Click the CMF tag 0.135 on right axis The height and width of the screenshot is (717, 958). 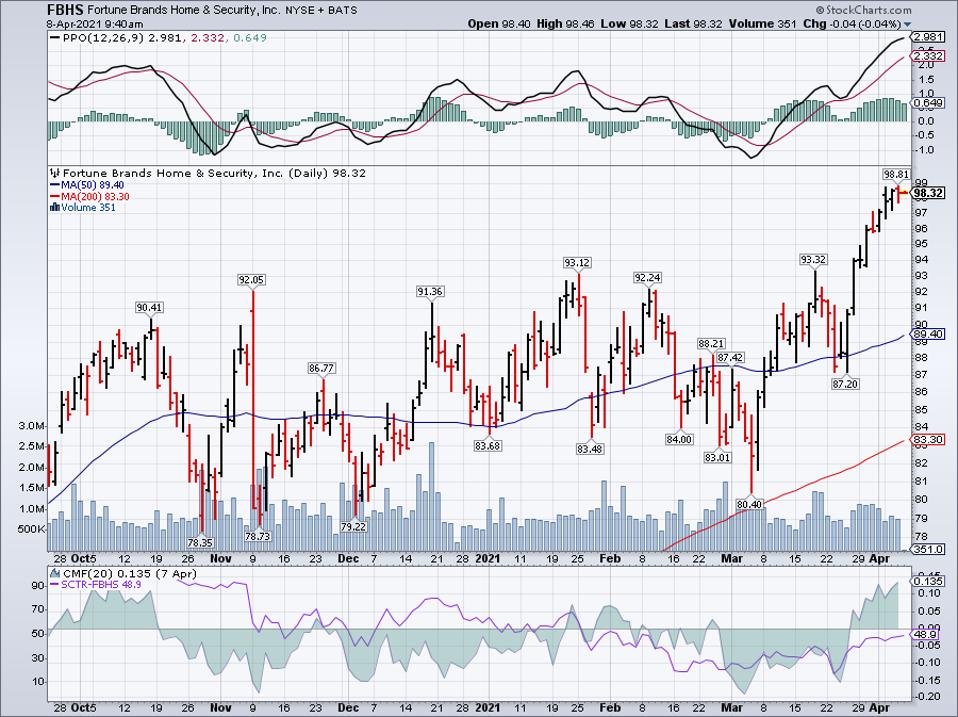pyautogui.click(x=927, y=581)
